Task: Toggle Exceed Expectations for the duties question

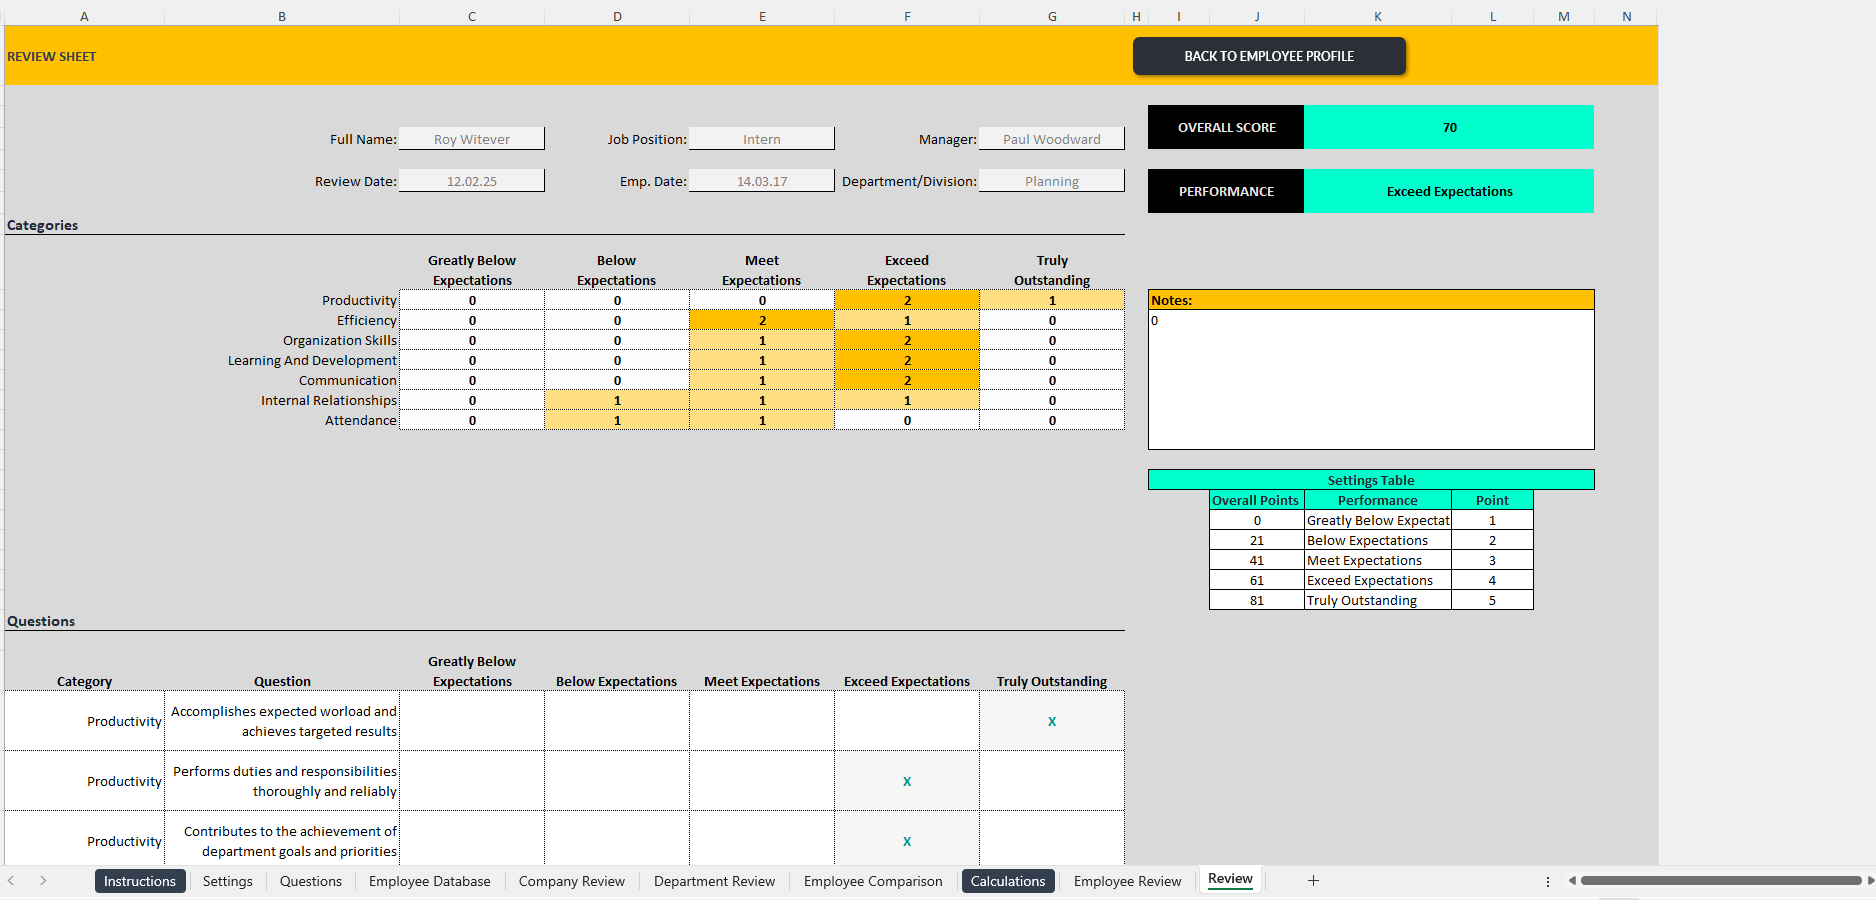Action: coord(906,781)
